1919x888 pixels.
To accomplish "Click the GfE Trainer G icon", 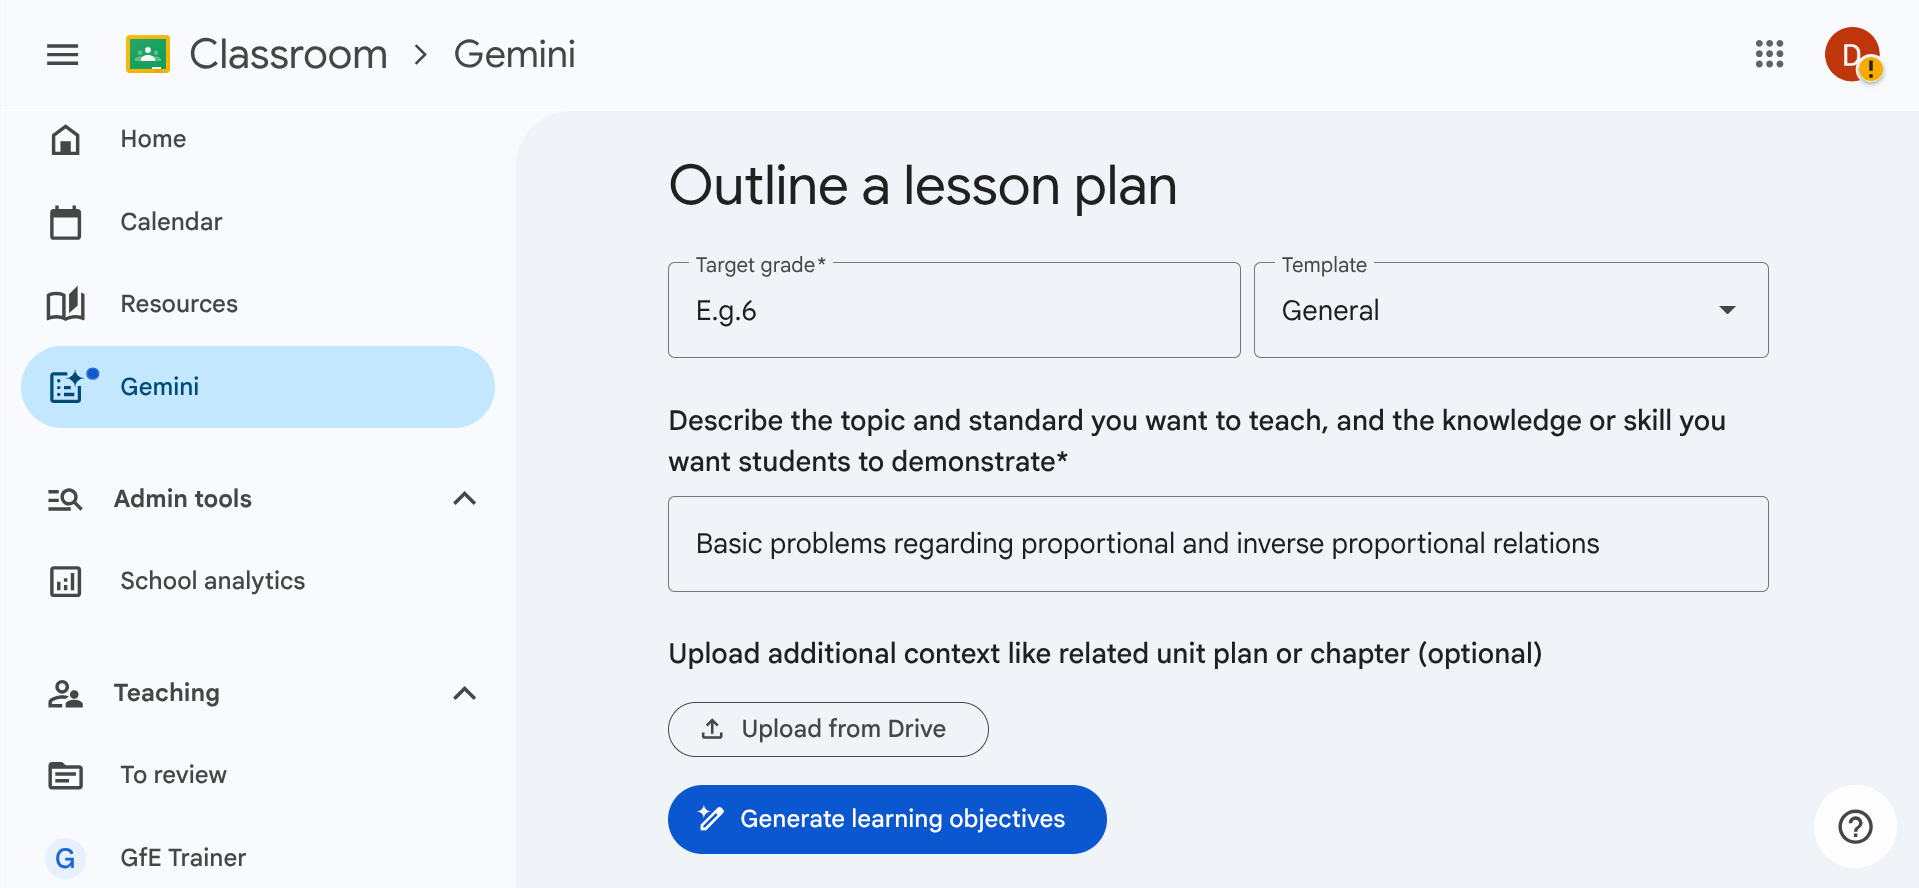I will click(66, 858).
